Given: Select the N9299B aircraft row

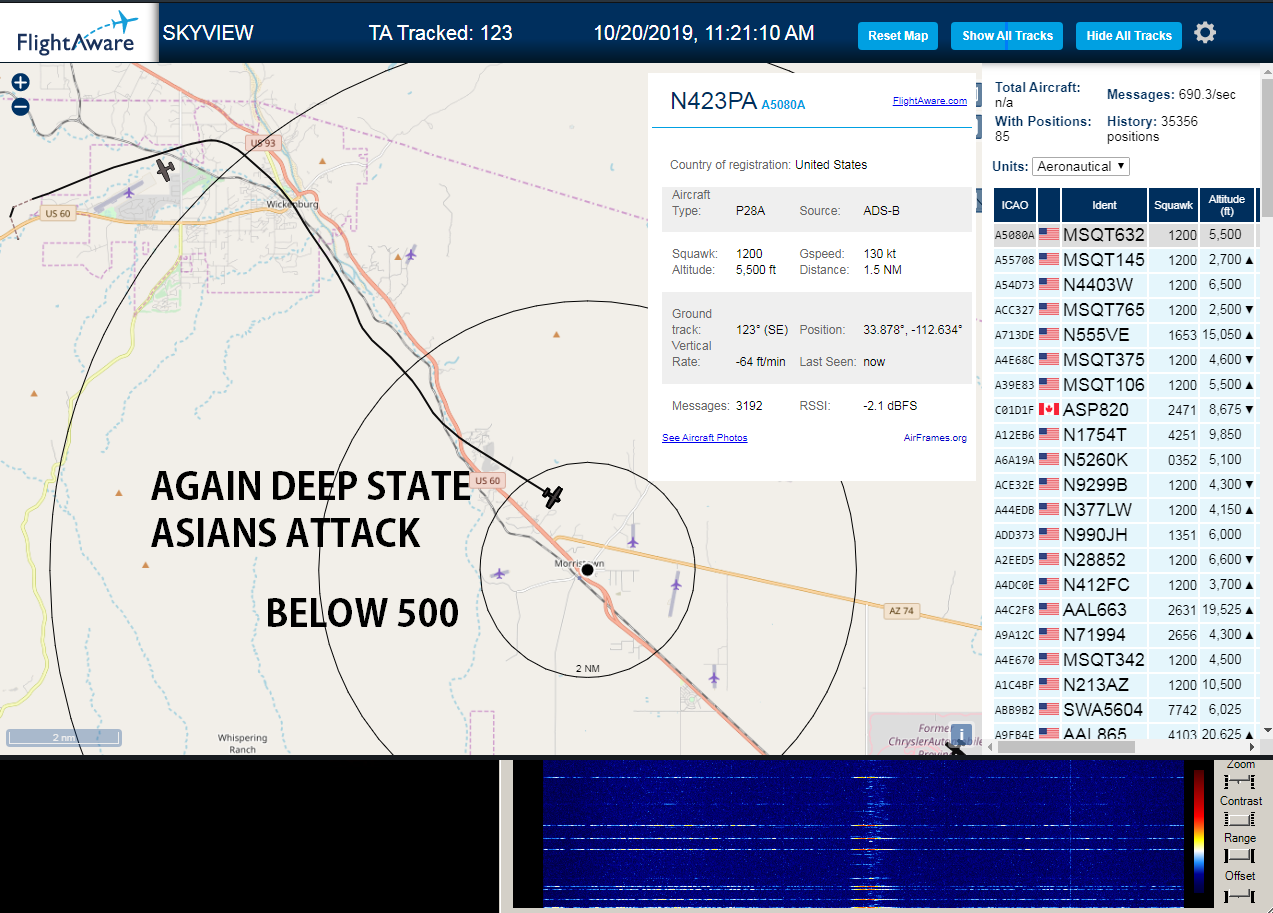Looking at the screenshot, I should [x=1125, y=485].
